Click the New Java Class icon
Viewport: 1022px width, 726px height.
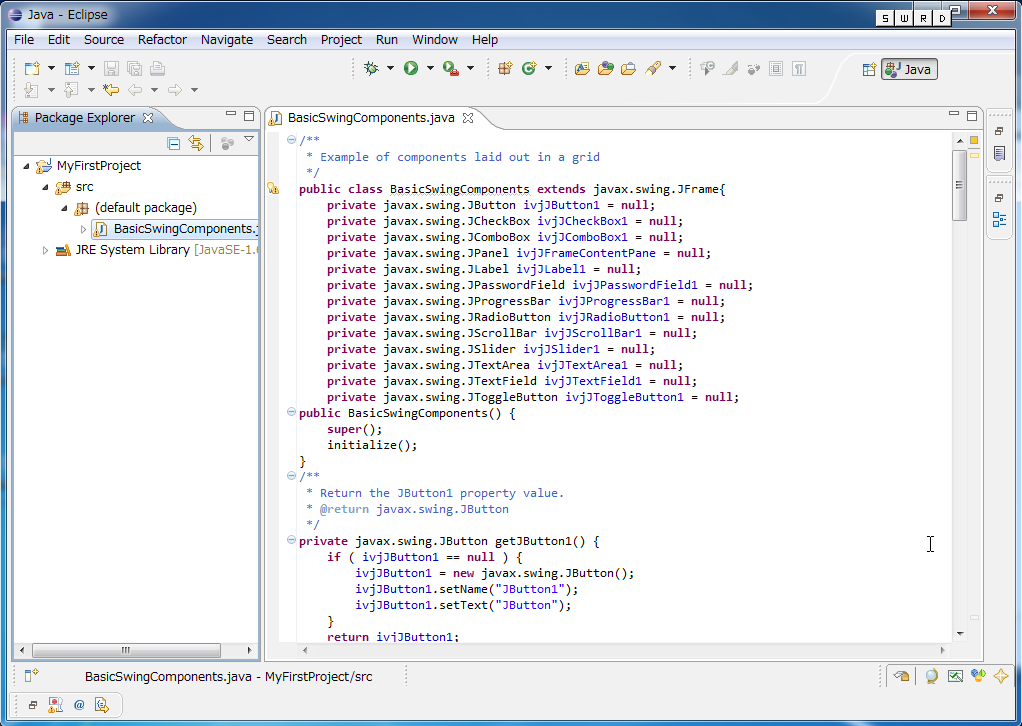point(529,68)
